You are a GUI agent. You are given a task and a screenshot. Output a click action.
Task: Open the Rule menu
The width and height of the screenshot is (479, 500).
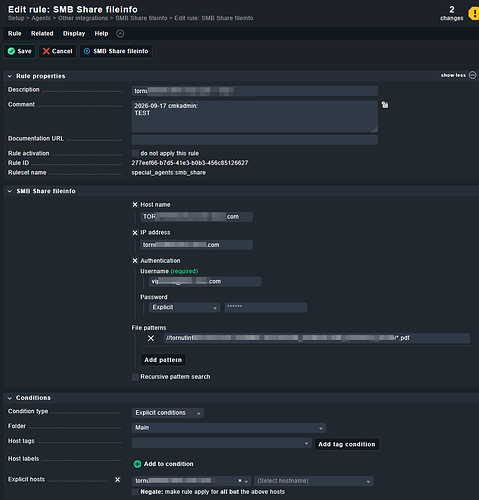[x=15, y=33]
